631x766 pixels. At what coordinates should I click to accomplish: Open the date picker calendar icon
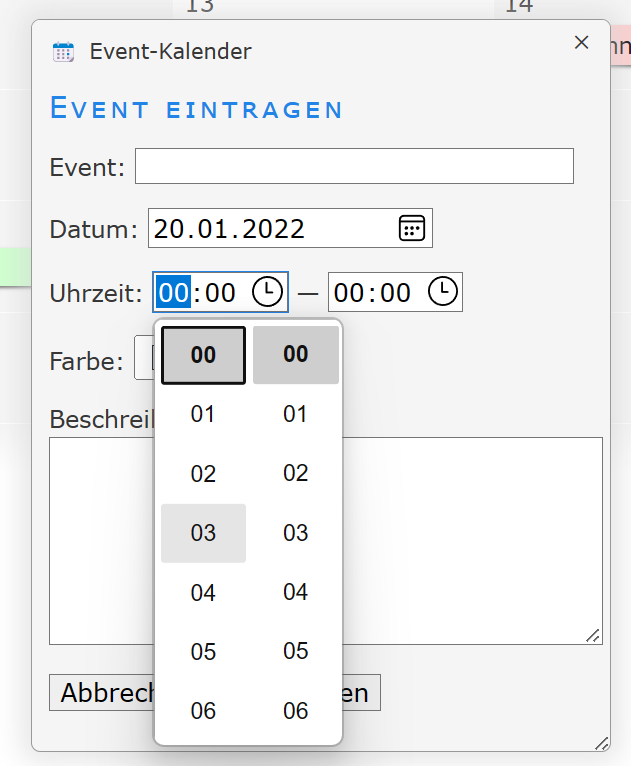tap(411, 228)
